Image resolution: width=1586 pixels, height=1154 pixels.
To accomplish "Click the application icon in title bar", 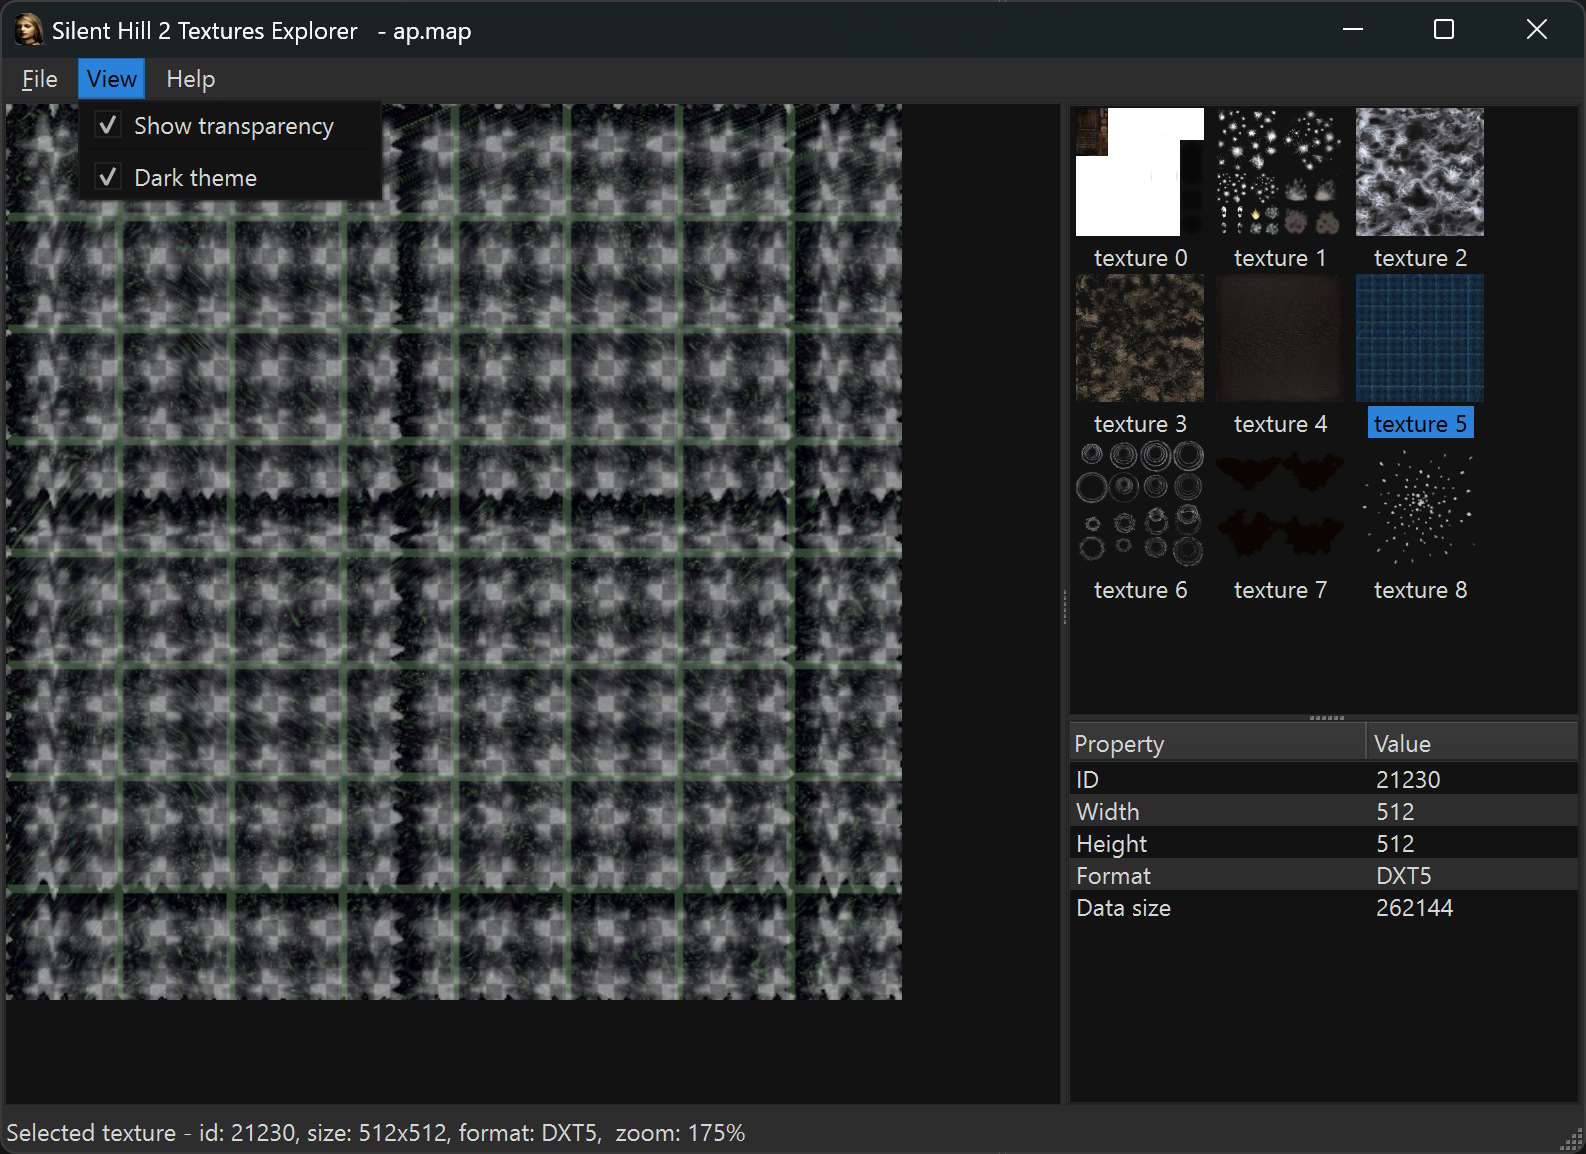I will [x=28, y=30].
